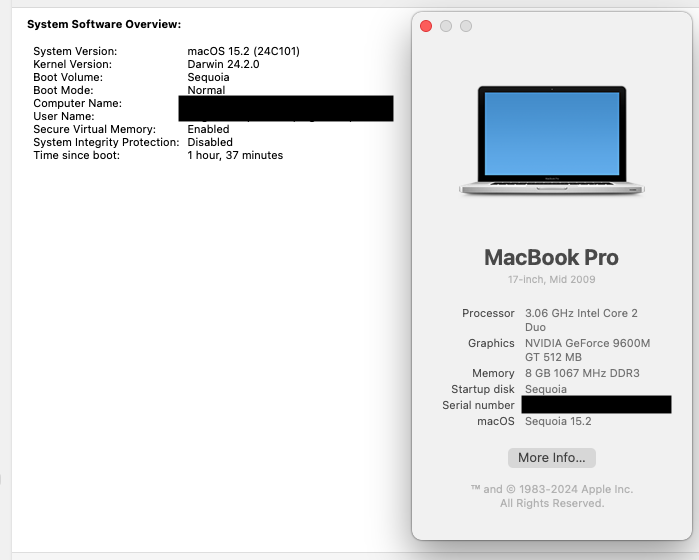Click the MacBook Pro laptop image
Viewport: 699px width, 560px height.
click(551, 140)
